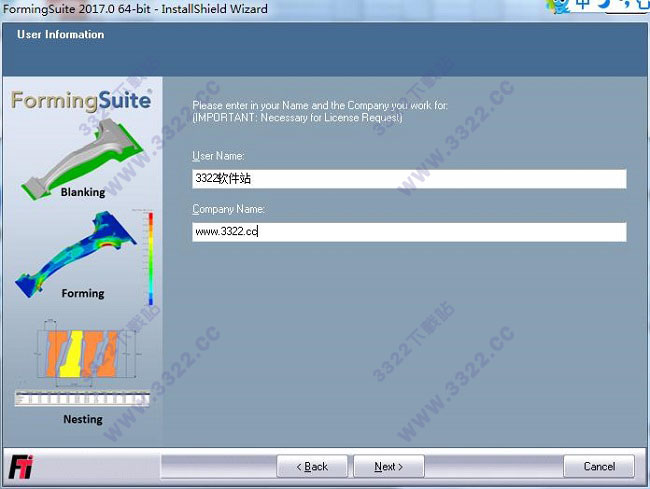Click the Blanking part thumbnail
This screenshot has height=489, width=650.
[83, 157]
